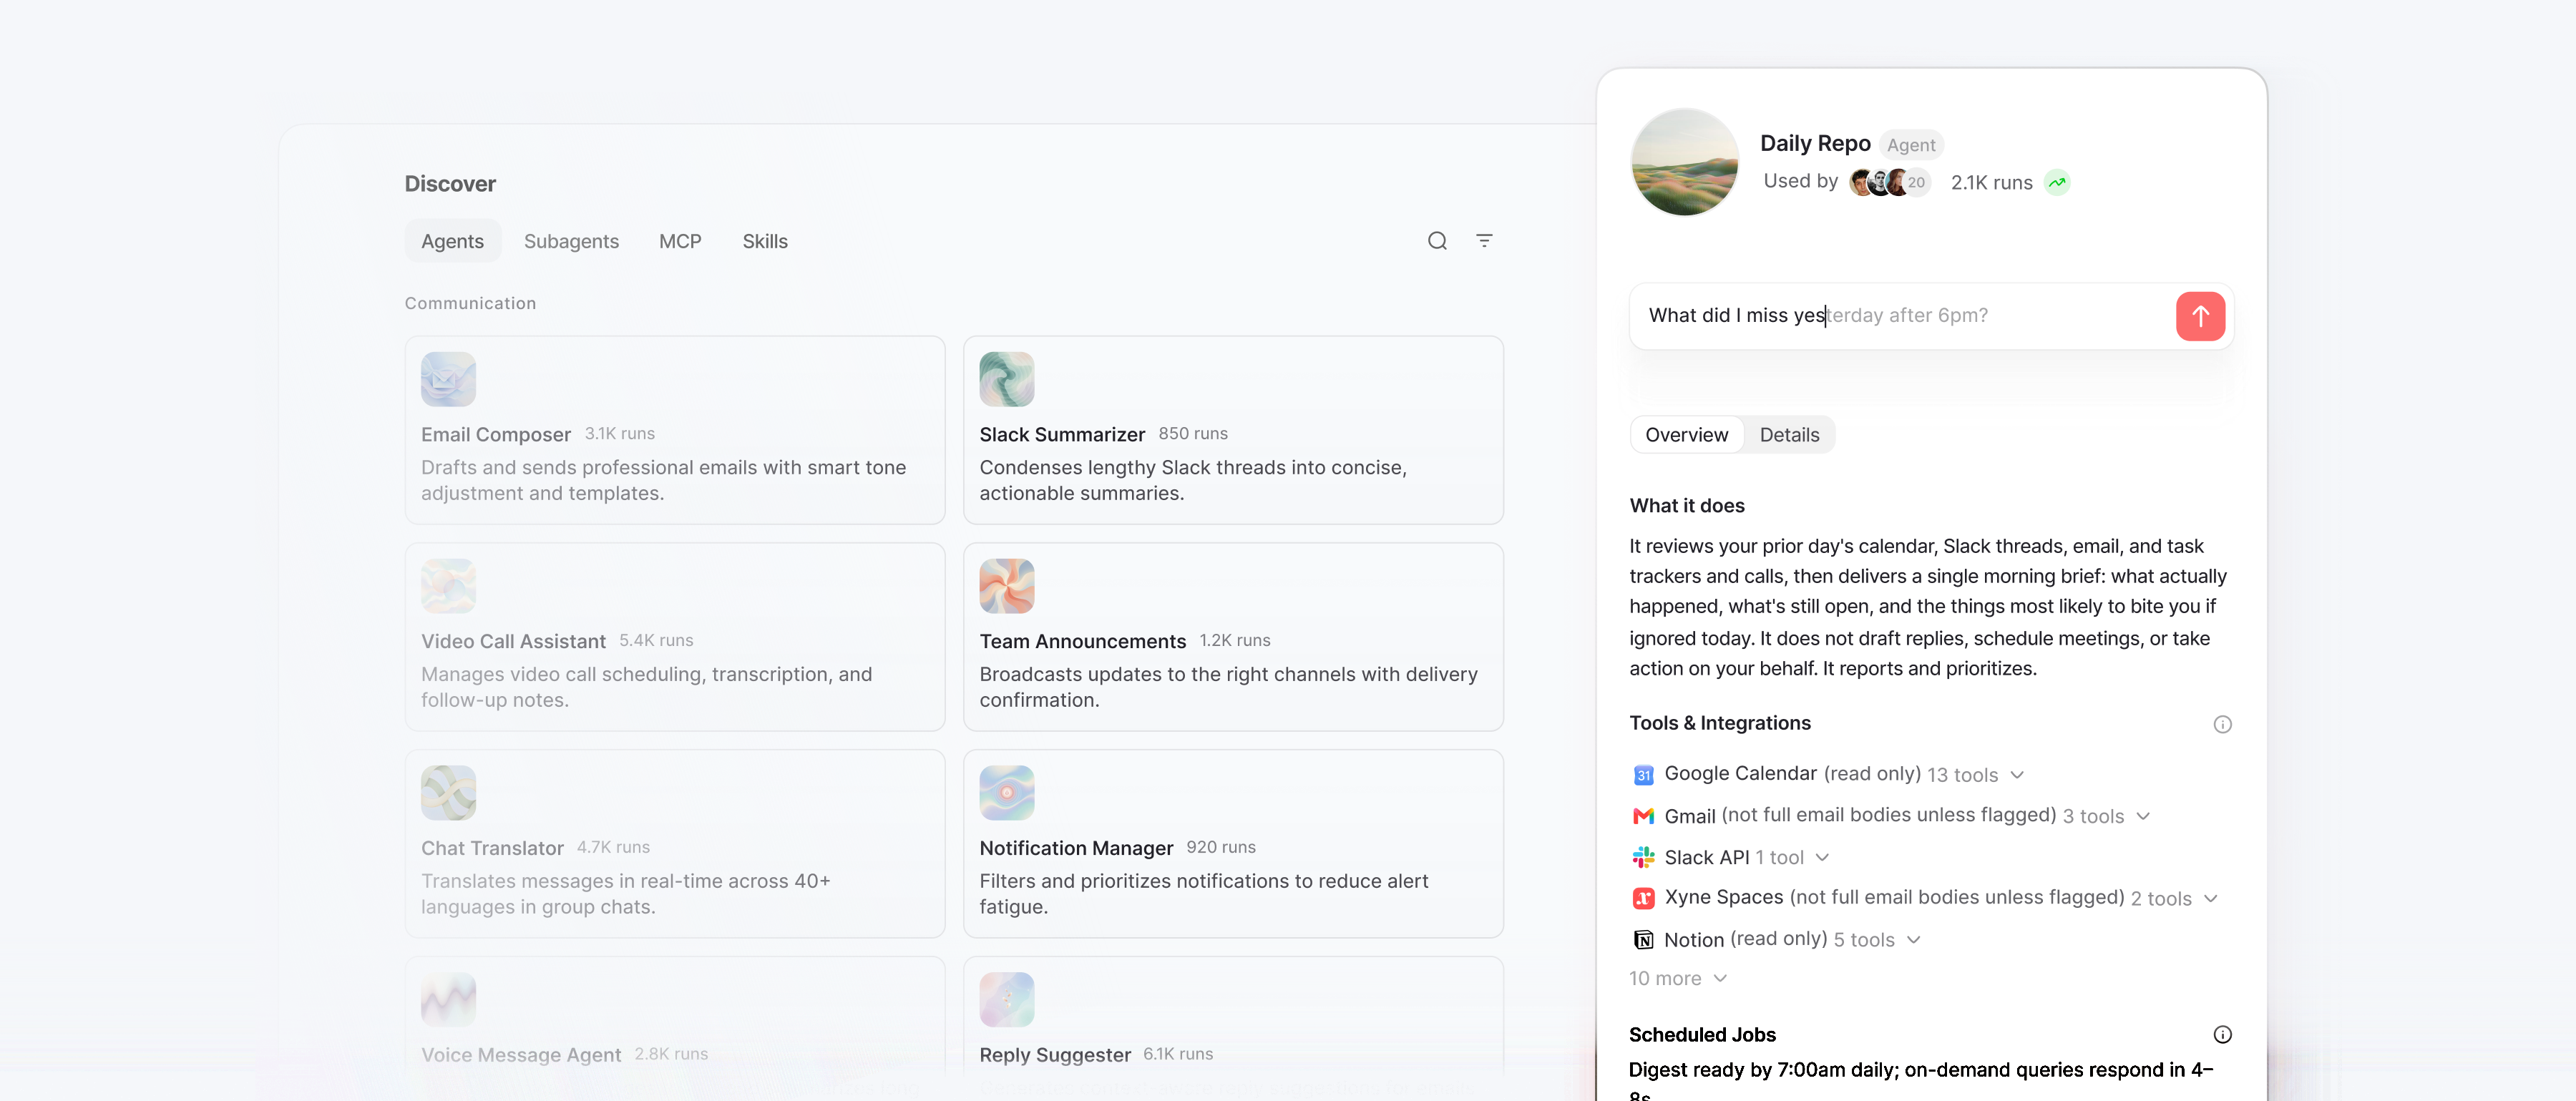The height and width of the screenshot is (1101, 2576).
Task: Click the Scheduled Jobs info icon
Action: coord(2222,1034)
